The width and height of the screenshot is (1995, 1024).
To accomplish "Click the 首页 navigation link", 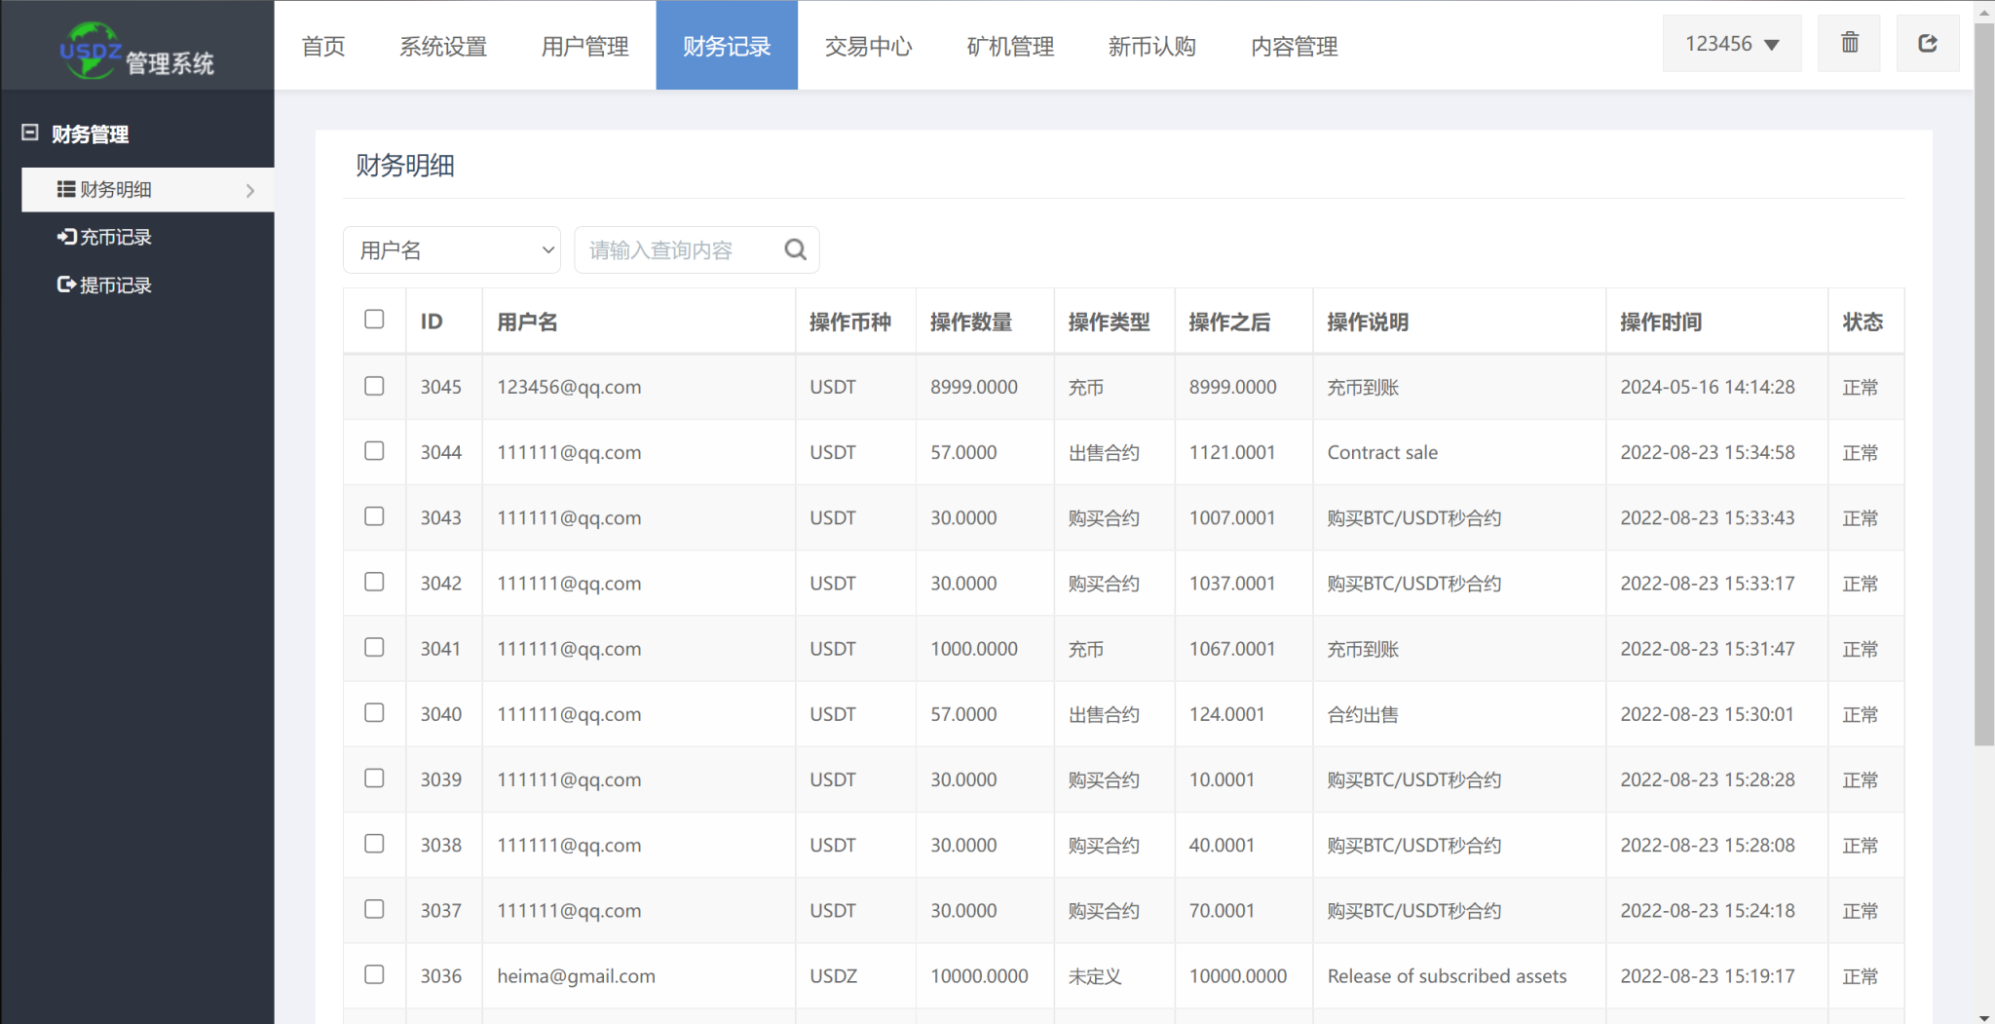I will (322, 46).
